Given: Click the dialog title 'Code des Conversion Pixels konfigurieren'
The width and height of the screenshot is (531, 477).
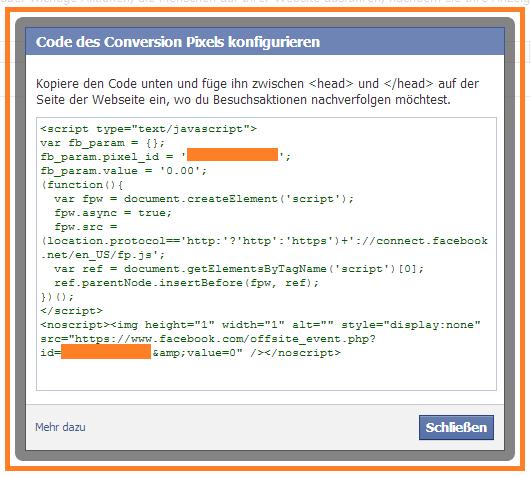Looking at the screenshot, I should pyautogui.click(x=178, y=42).
